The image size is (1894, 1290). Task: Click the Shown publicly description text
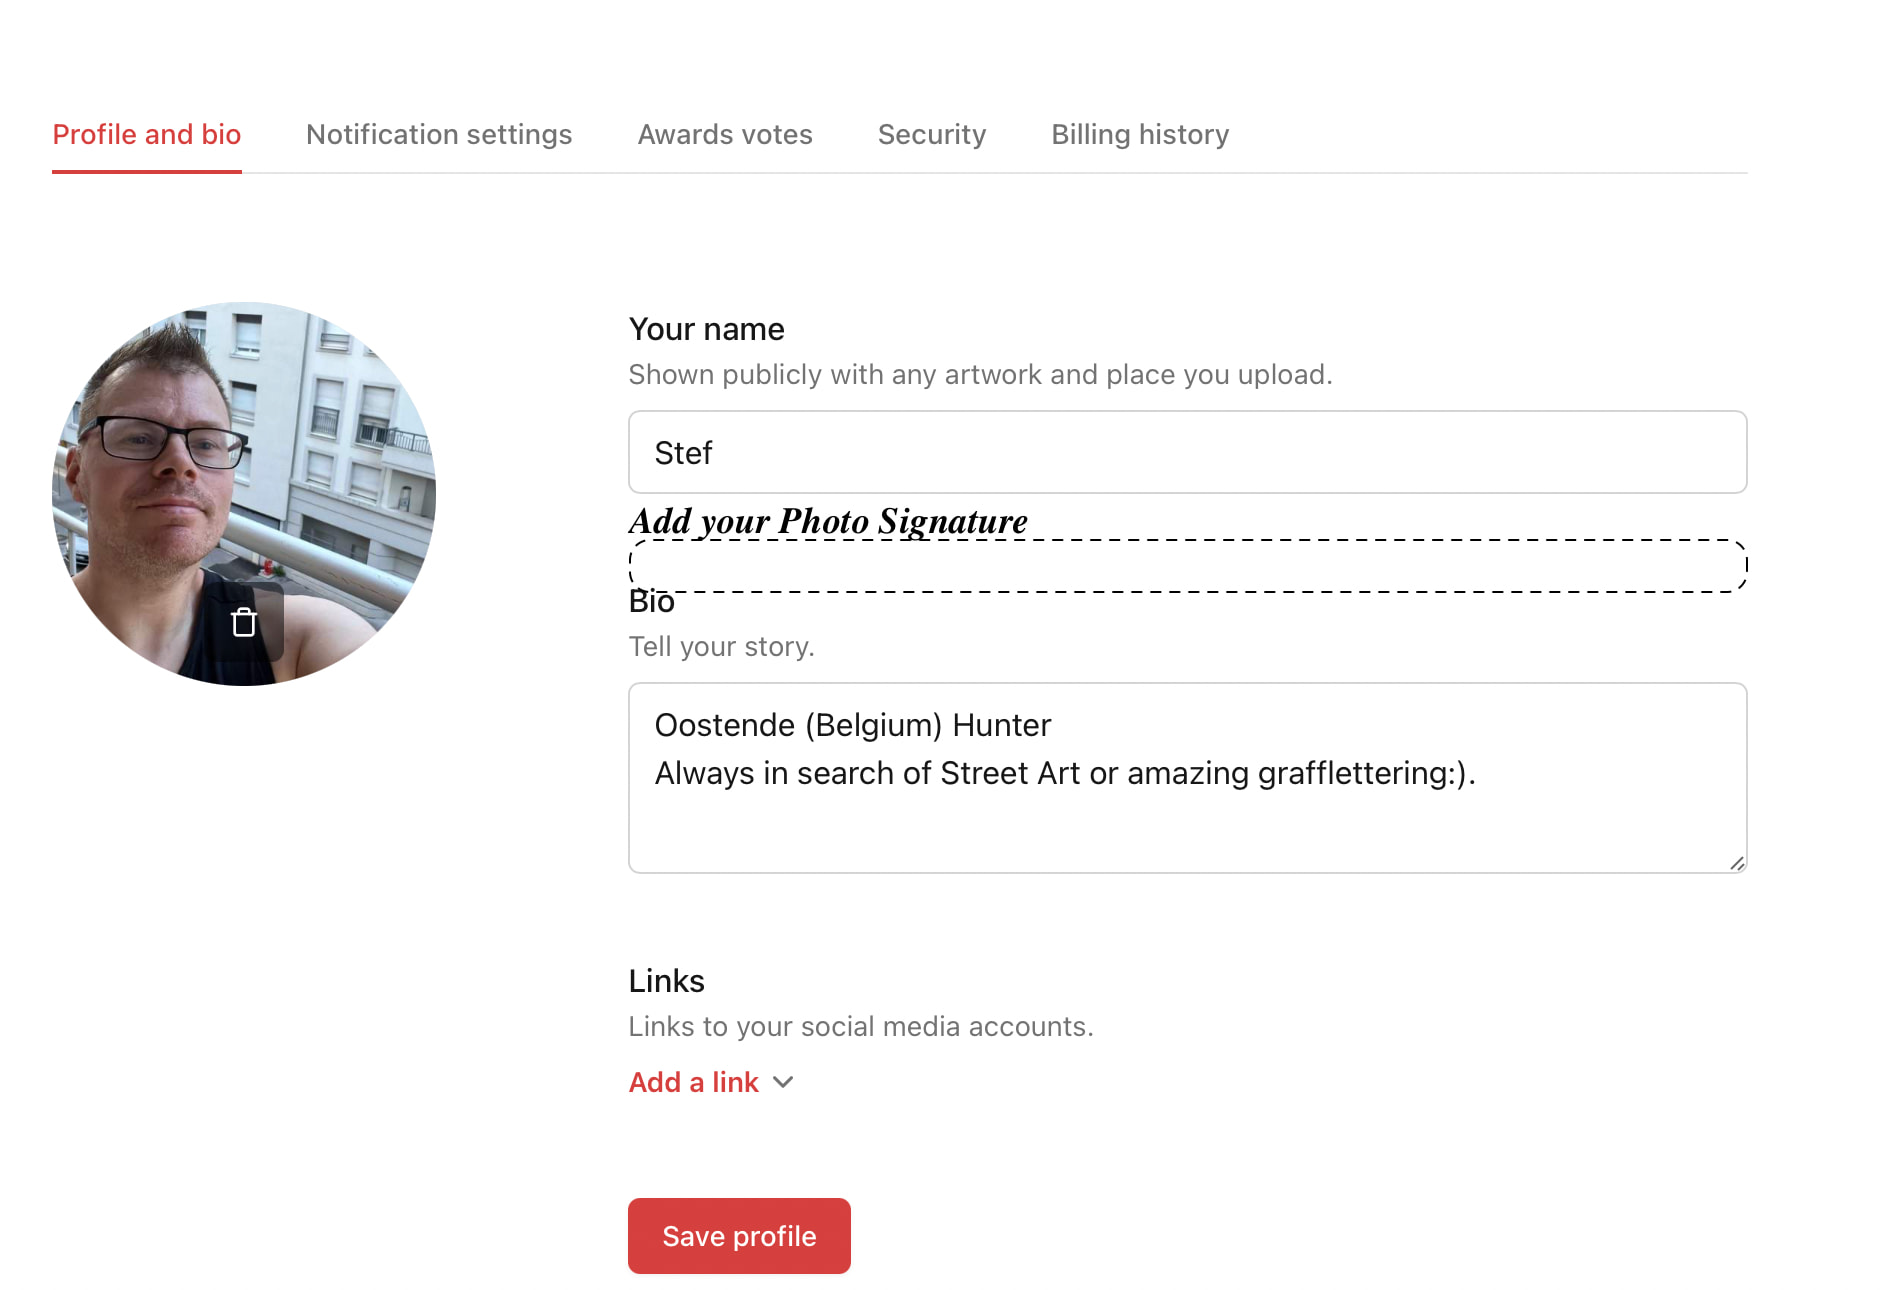980,374
